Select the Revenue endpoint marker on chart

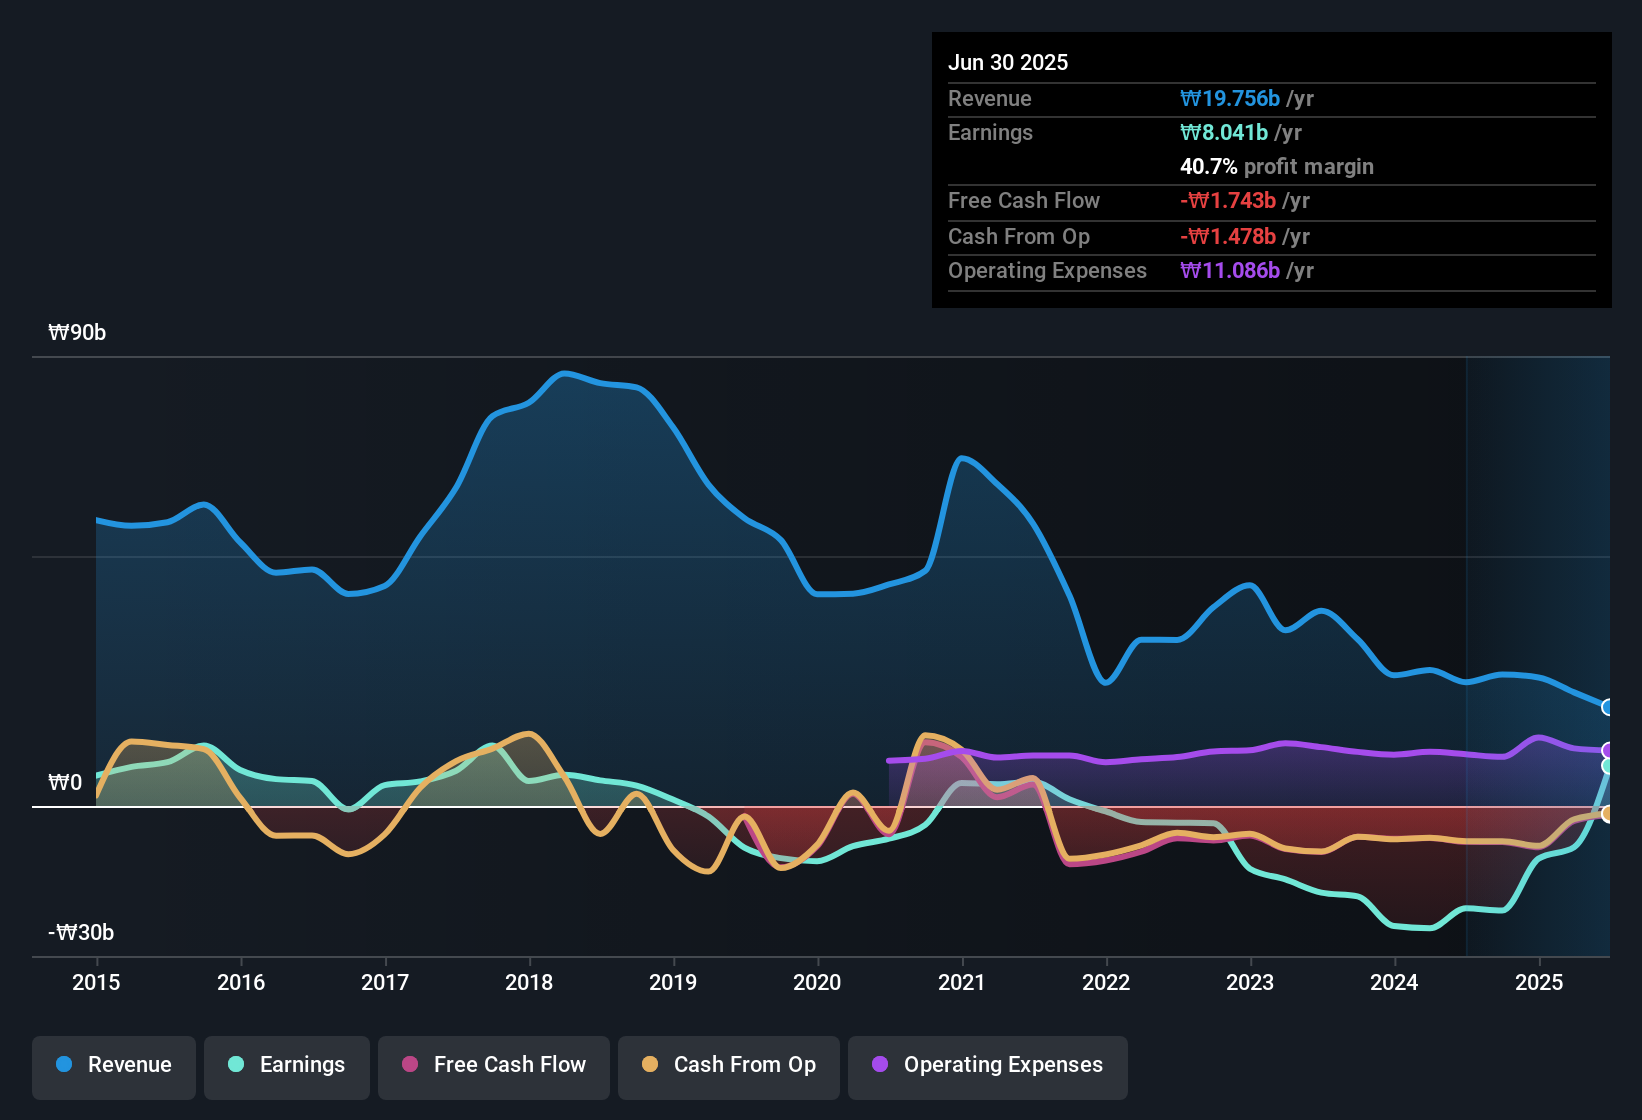pos(1608,707)
